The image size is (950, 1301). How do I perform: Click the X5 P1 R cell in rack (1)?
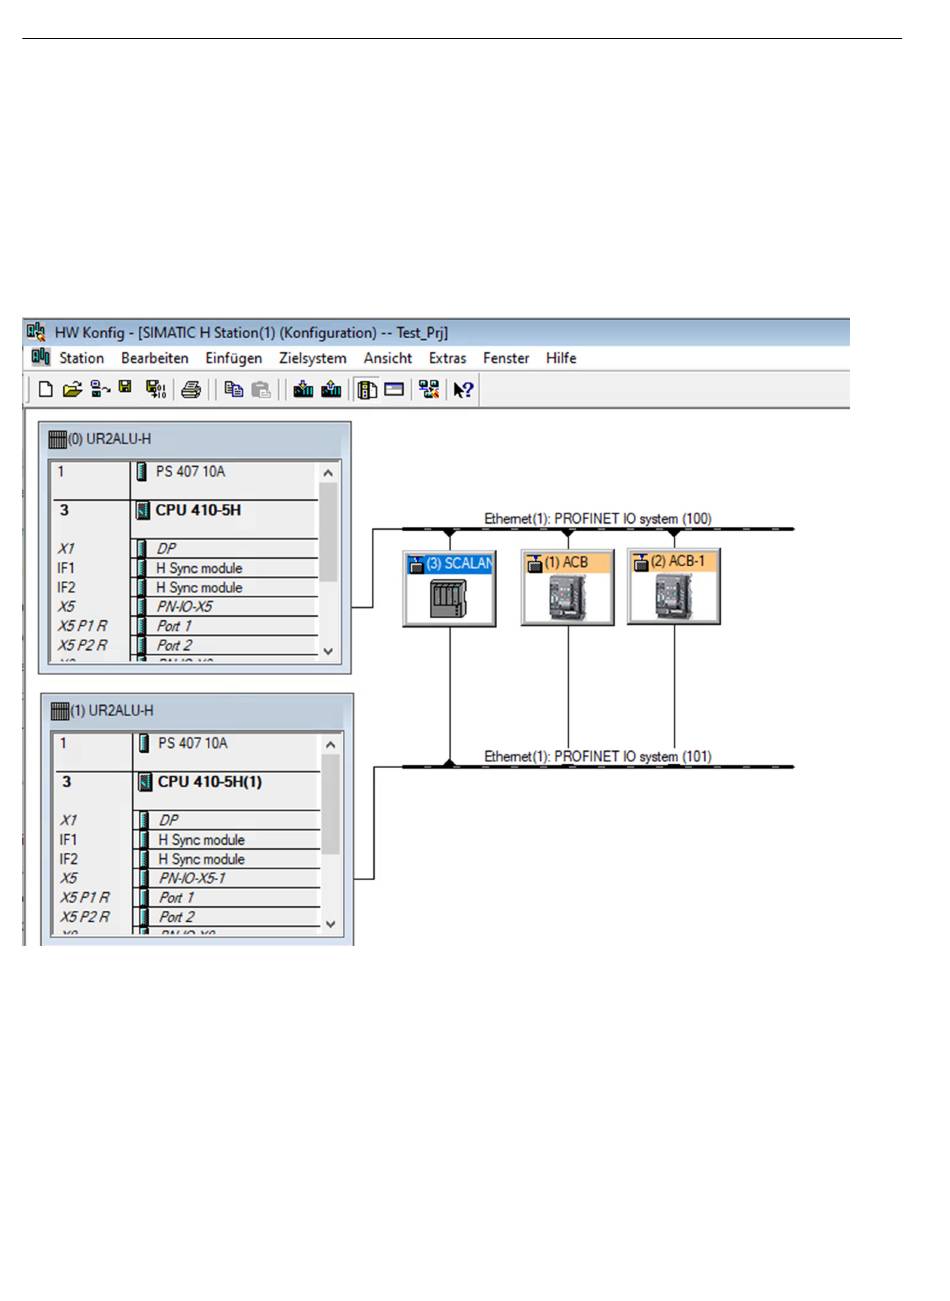(85, 897)
